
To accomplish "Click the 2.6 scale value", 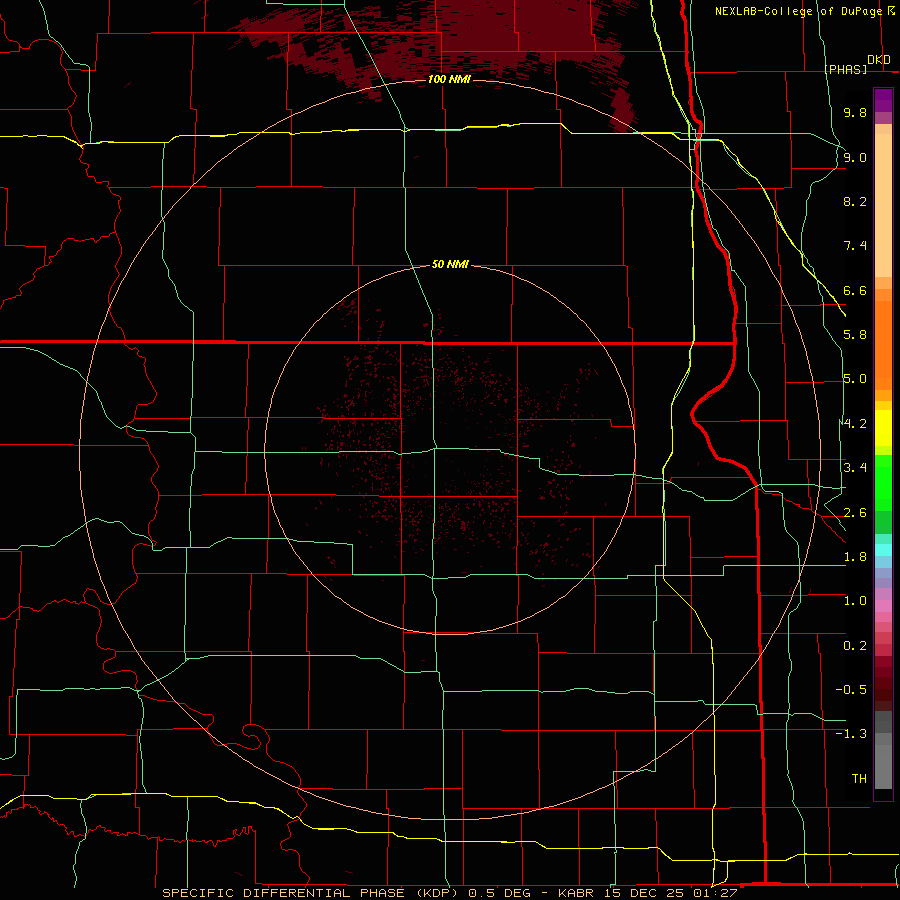I will pos(855,513).
